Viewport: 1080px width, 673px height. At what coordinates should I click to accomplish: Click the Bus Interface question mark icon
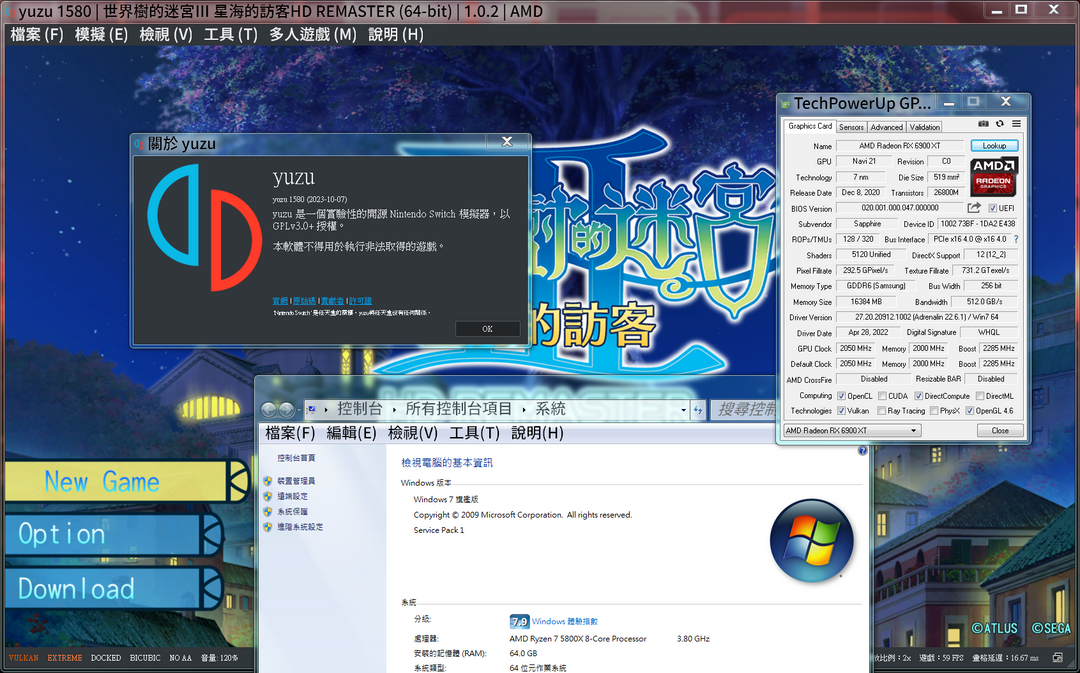(1016, 239)
